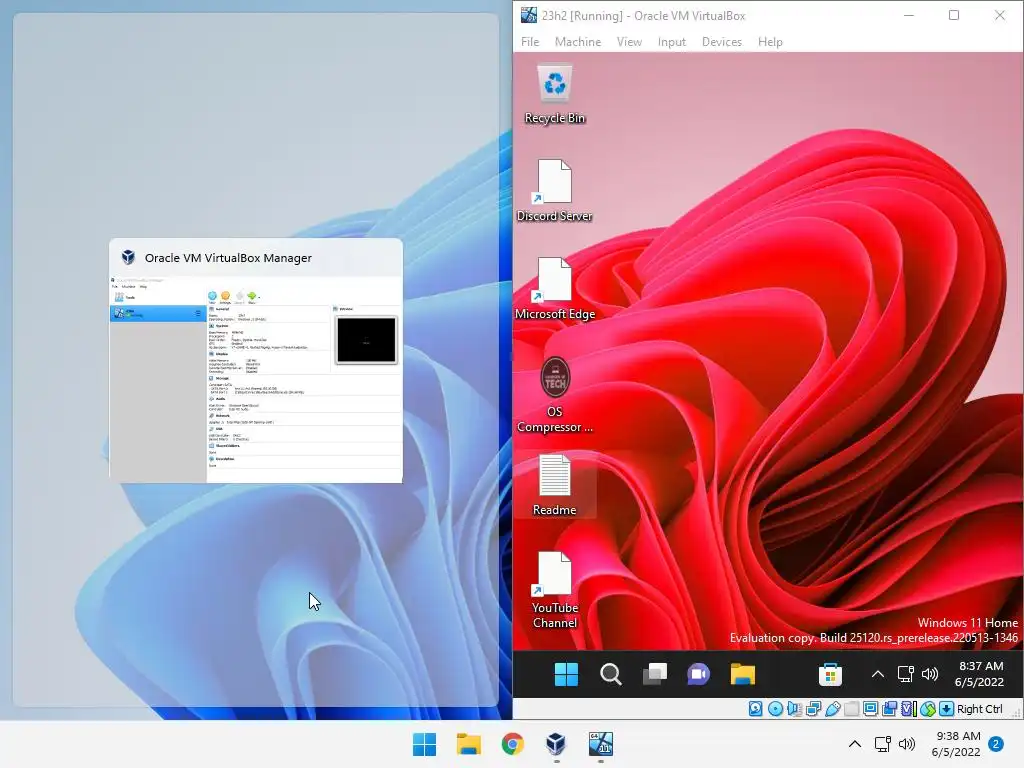Click the grey shared folders icon in status bar
This screenshot has width=1024, height=768.
point(852,709)
